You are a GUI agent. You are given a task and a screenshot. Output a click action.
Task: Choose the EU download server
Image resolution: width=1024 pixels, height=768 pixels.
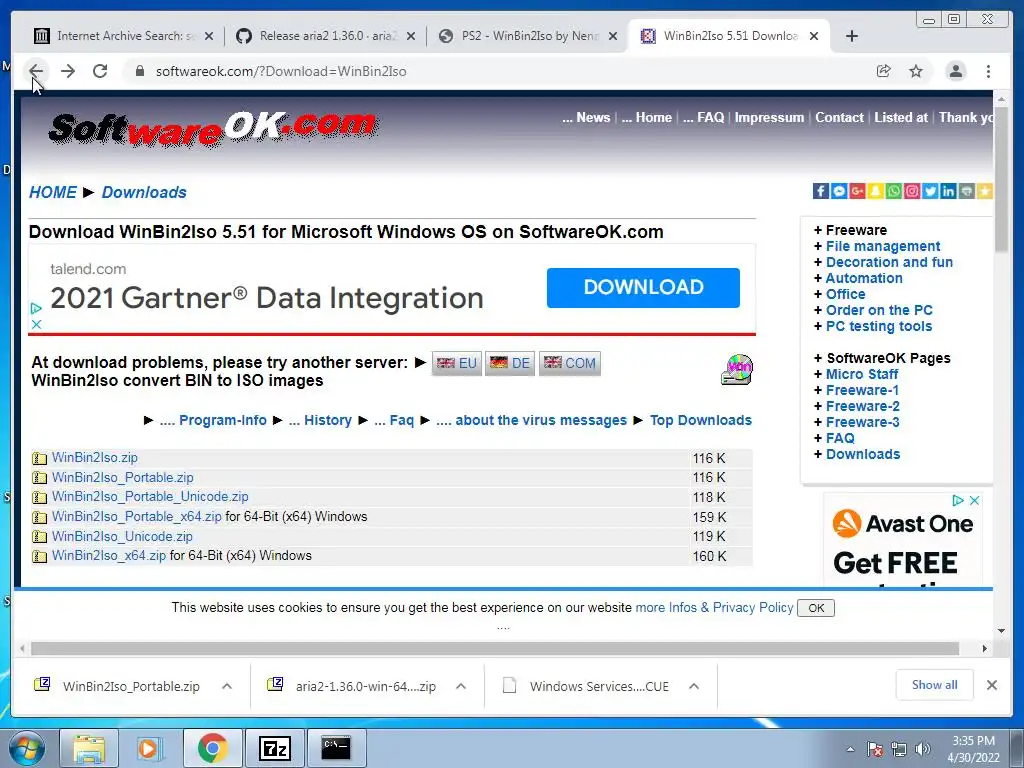coord(456,363)
